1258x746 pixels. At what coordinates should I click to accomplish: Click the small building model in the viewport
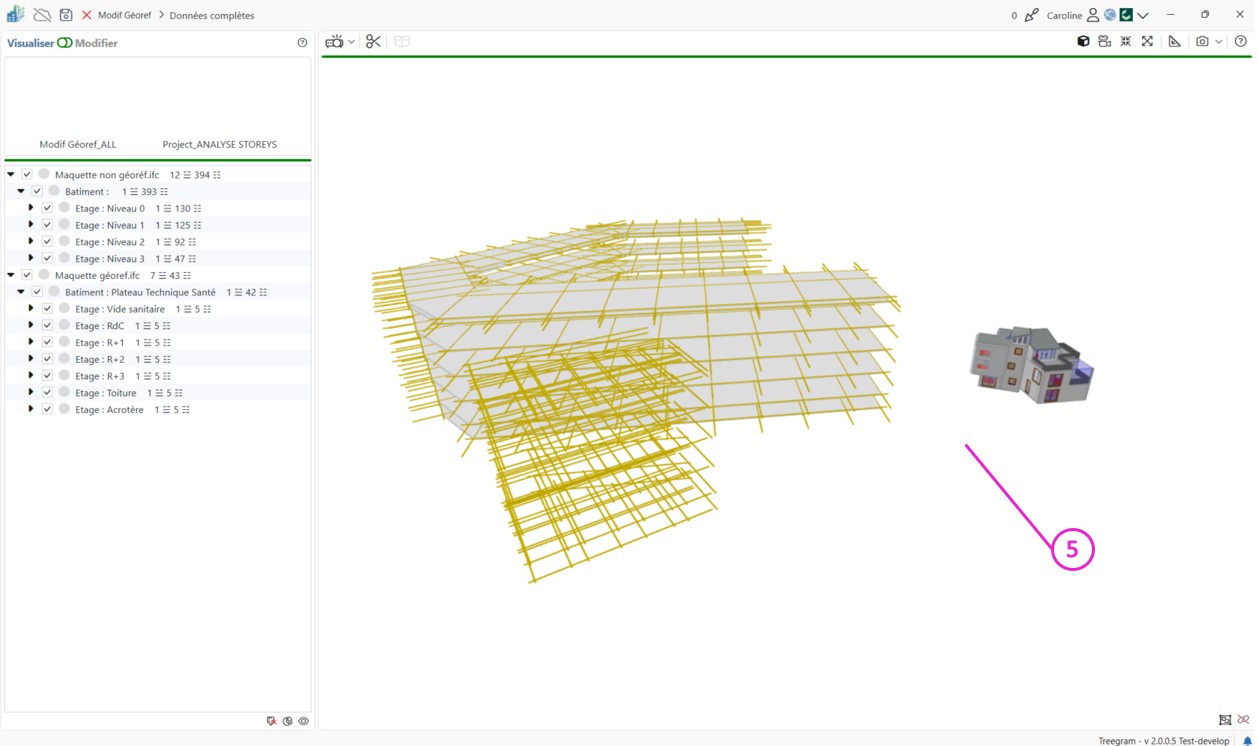[x=1030, y=366]
